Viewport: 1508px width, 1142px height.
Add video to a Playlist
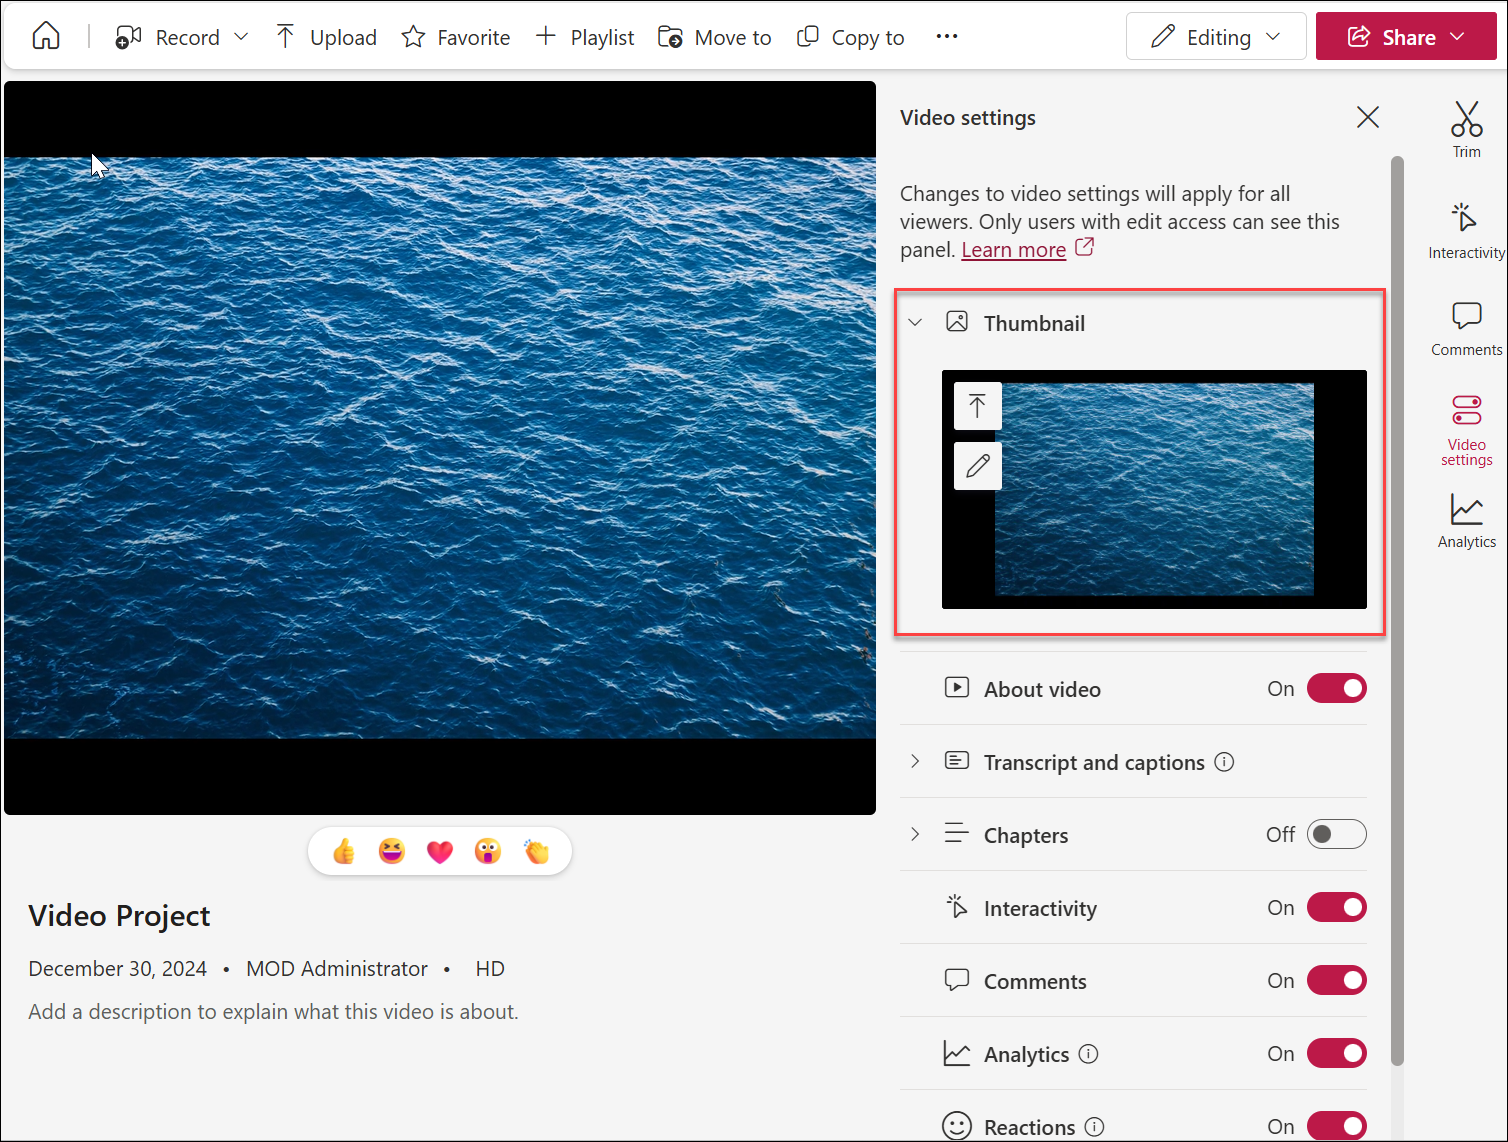click(585, 37)
